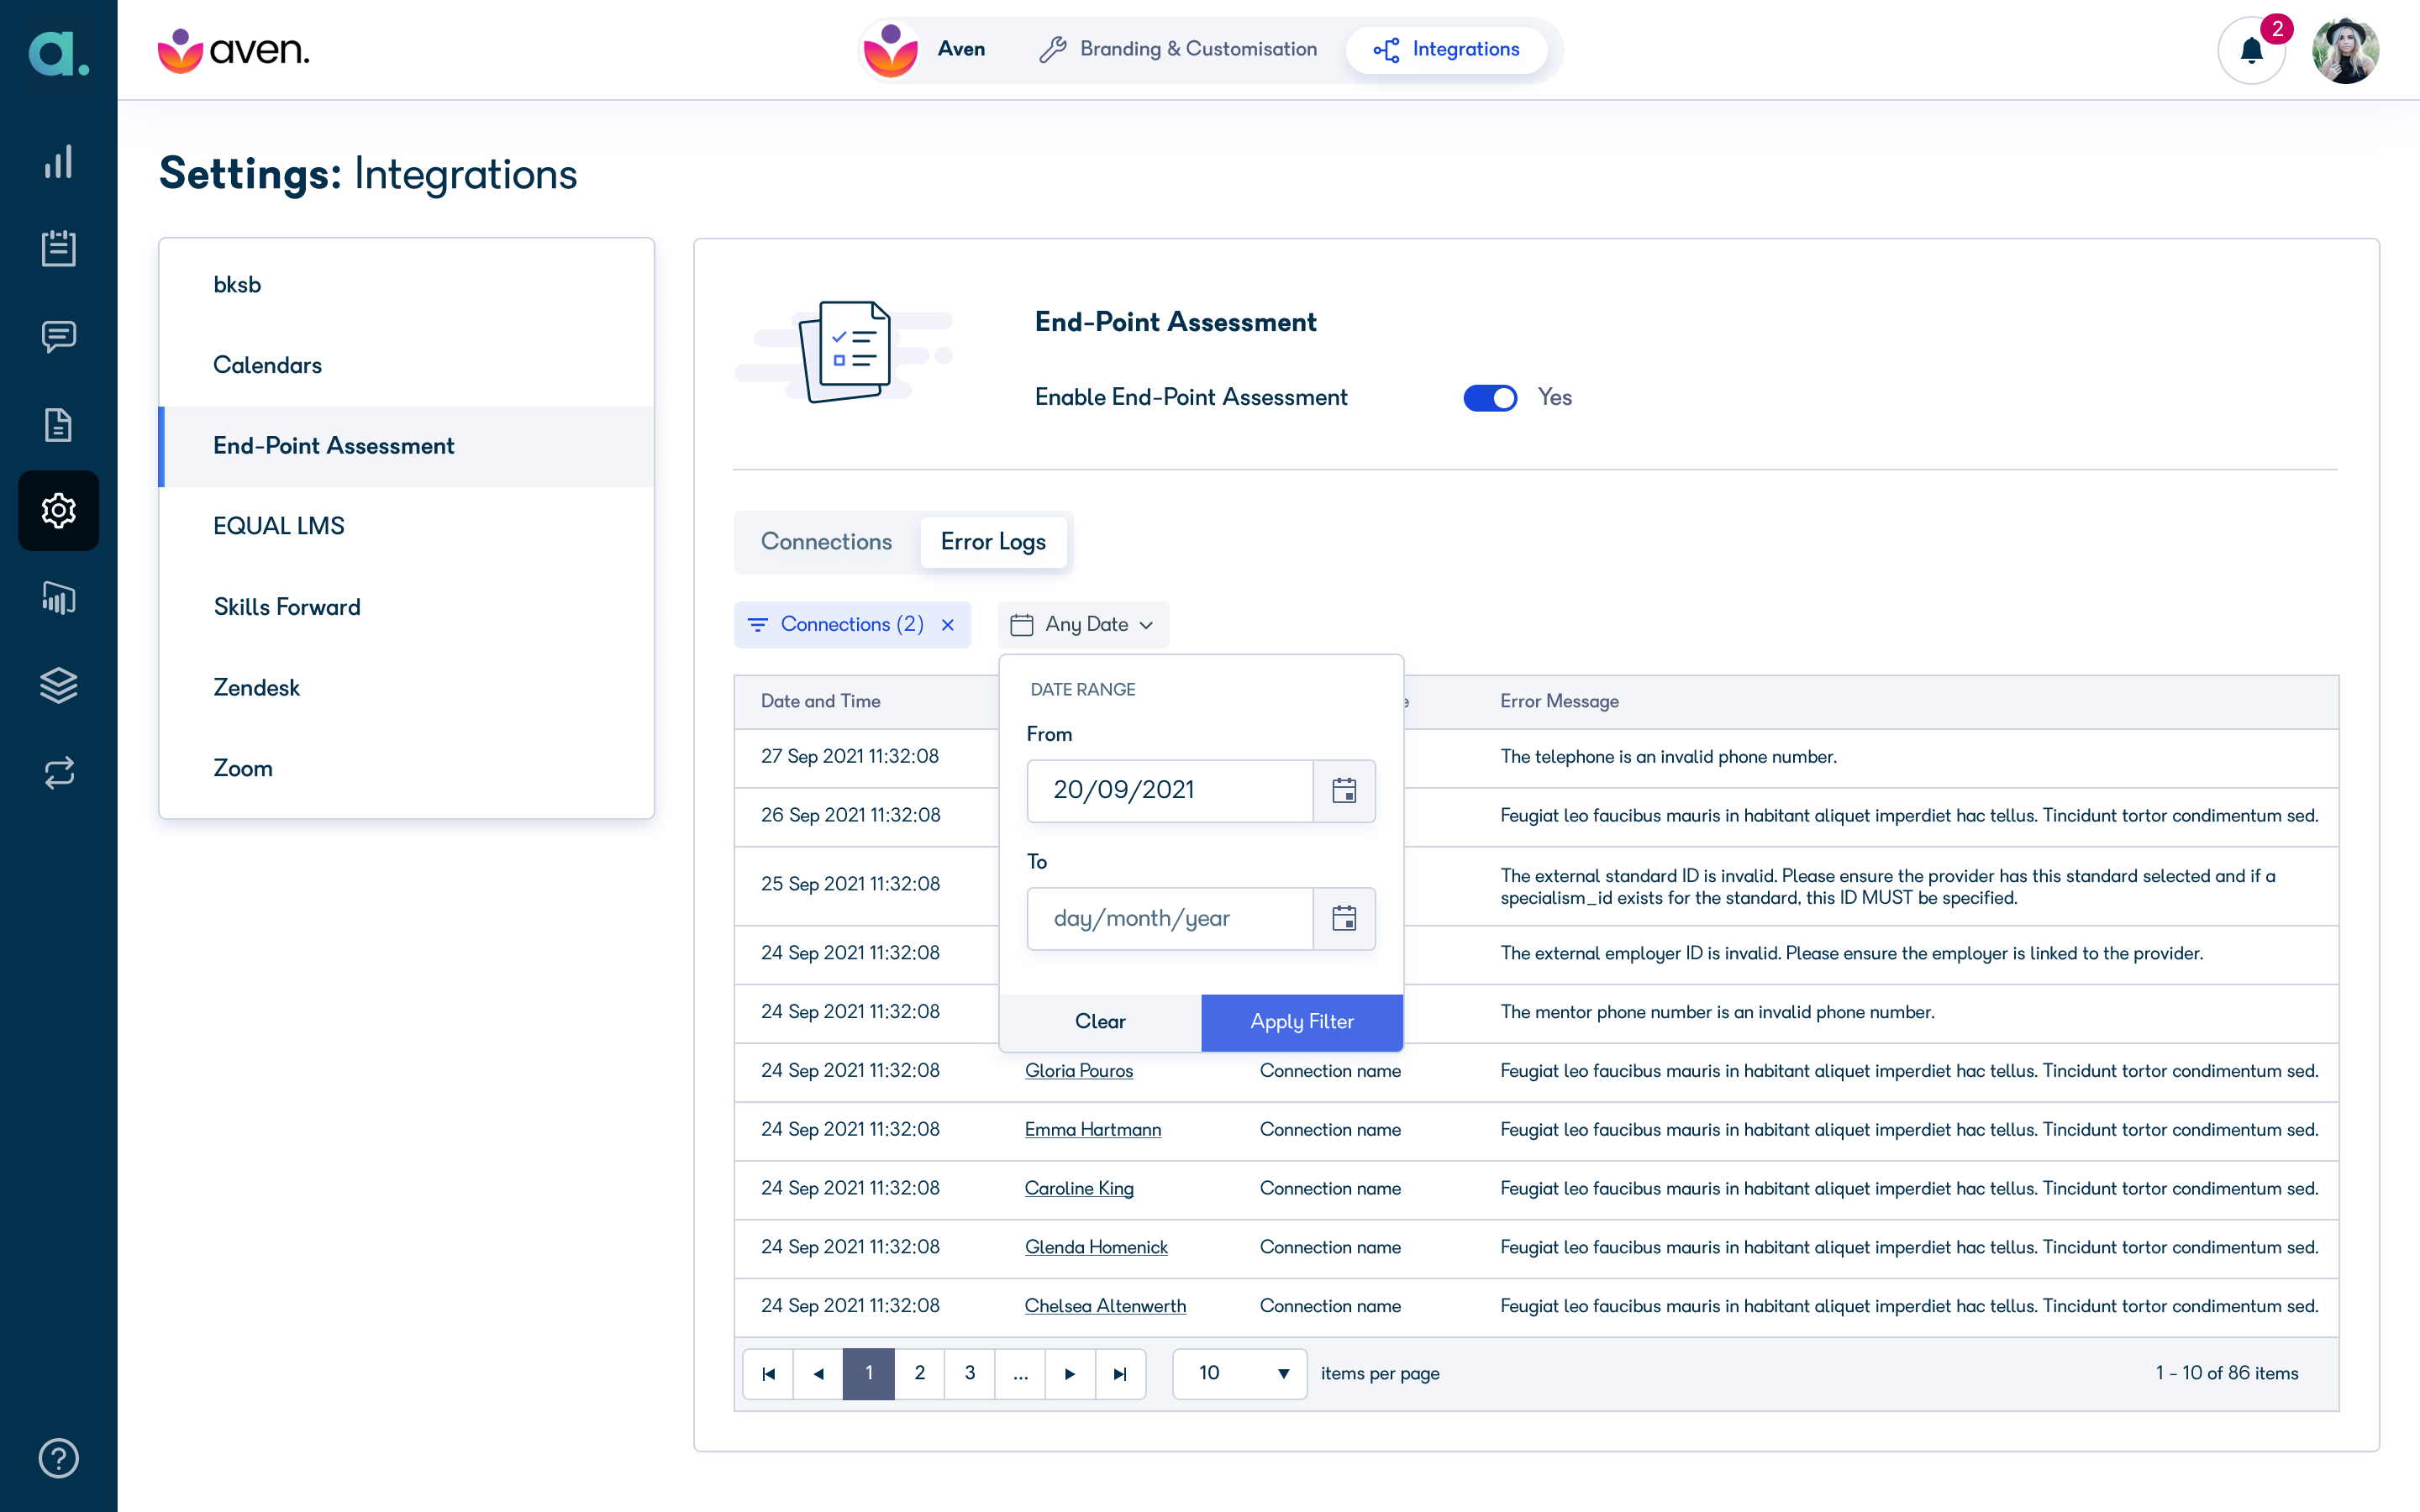This screenshot has height=1512, width=2420.
Task: Go to page 2
Action: point(919,1373)
